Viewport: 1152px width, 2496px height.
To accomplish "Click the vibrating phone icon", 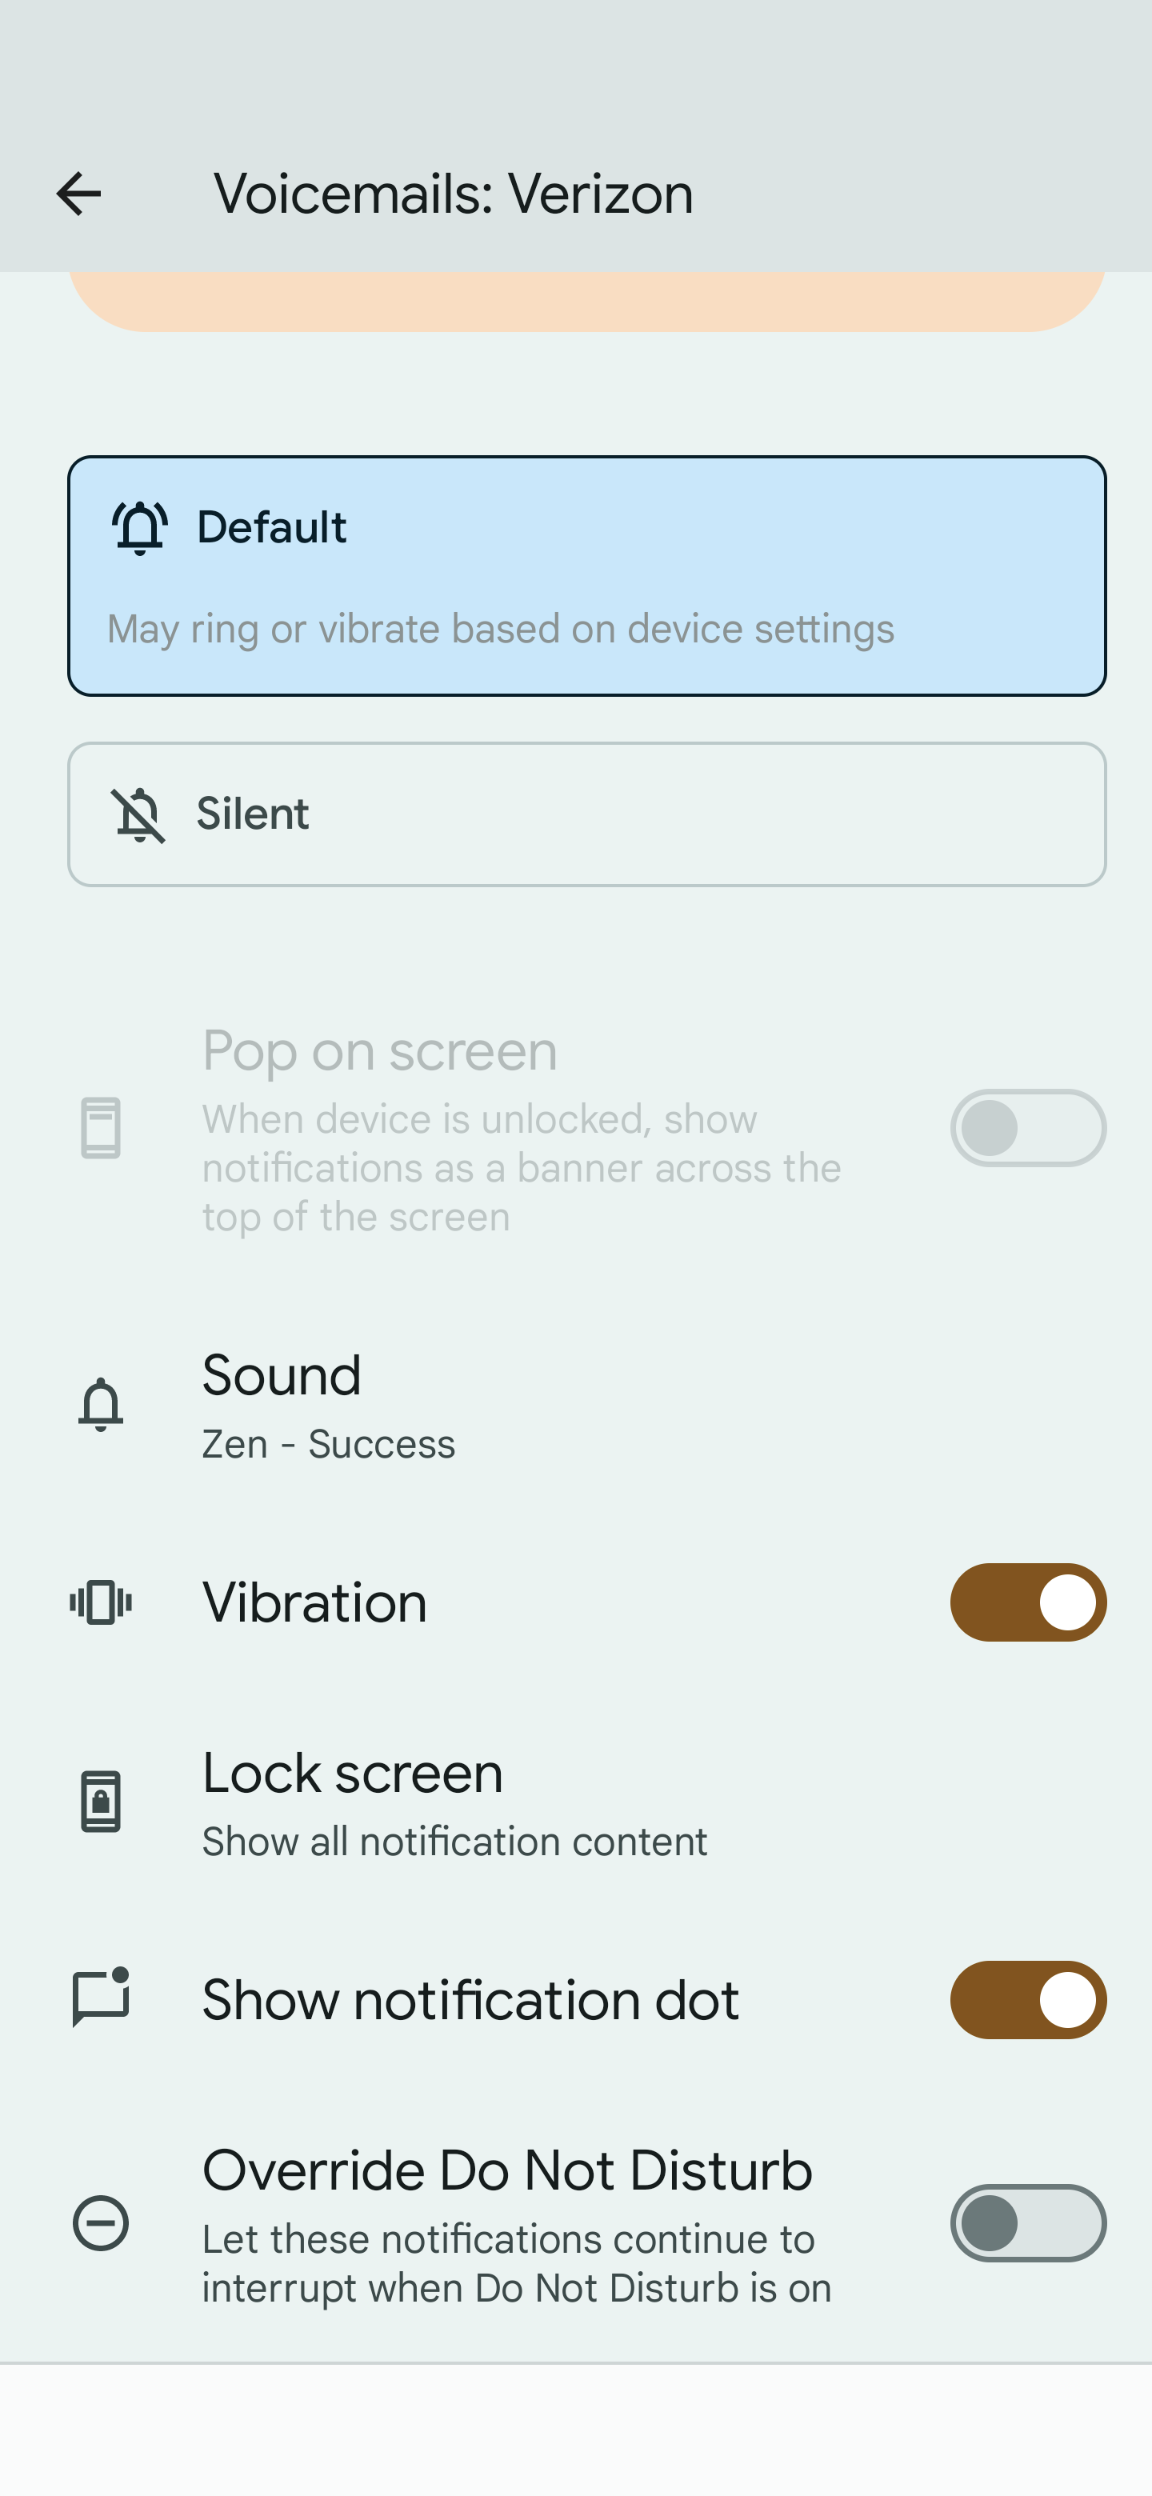I will [x=101, y=1602].
